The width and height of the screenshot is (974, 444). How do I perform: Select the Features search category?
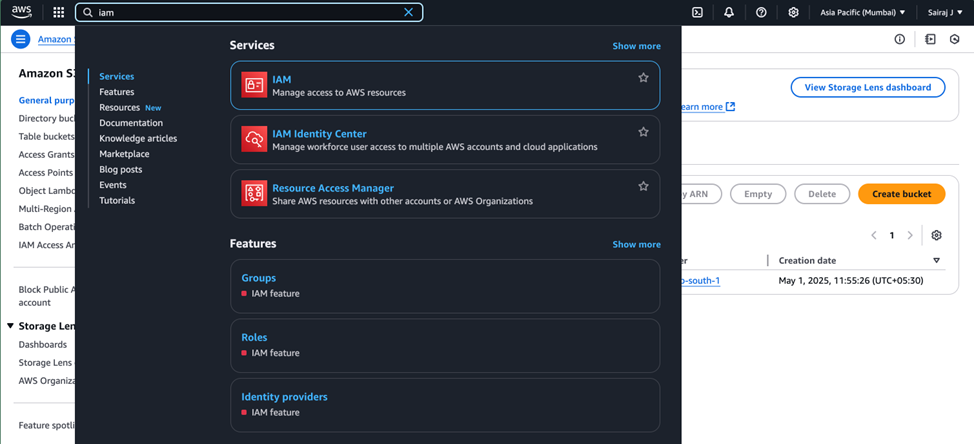(x=117, y=92)
